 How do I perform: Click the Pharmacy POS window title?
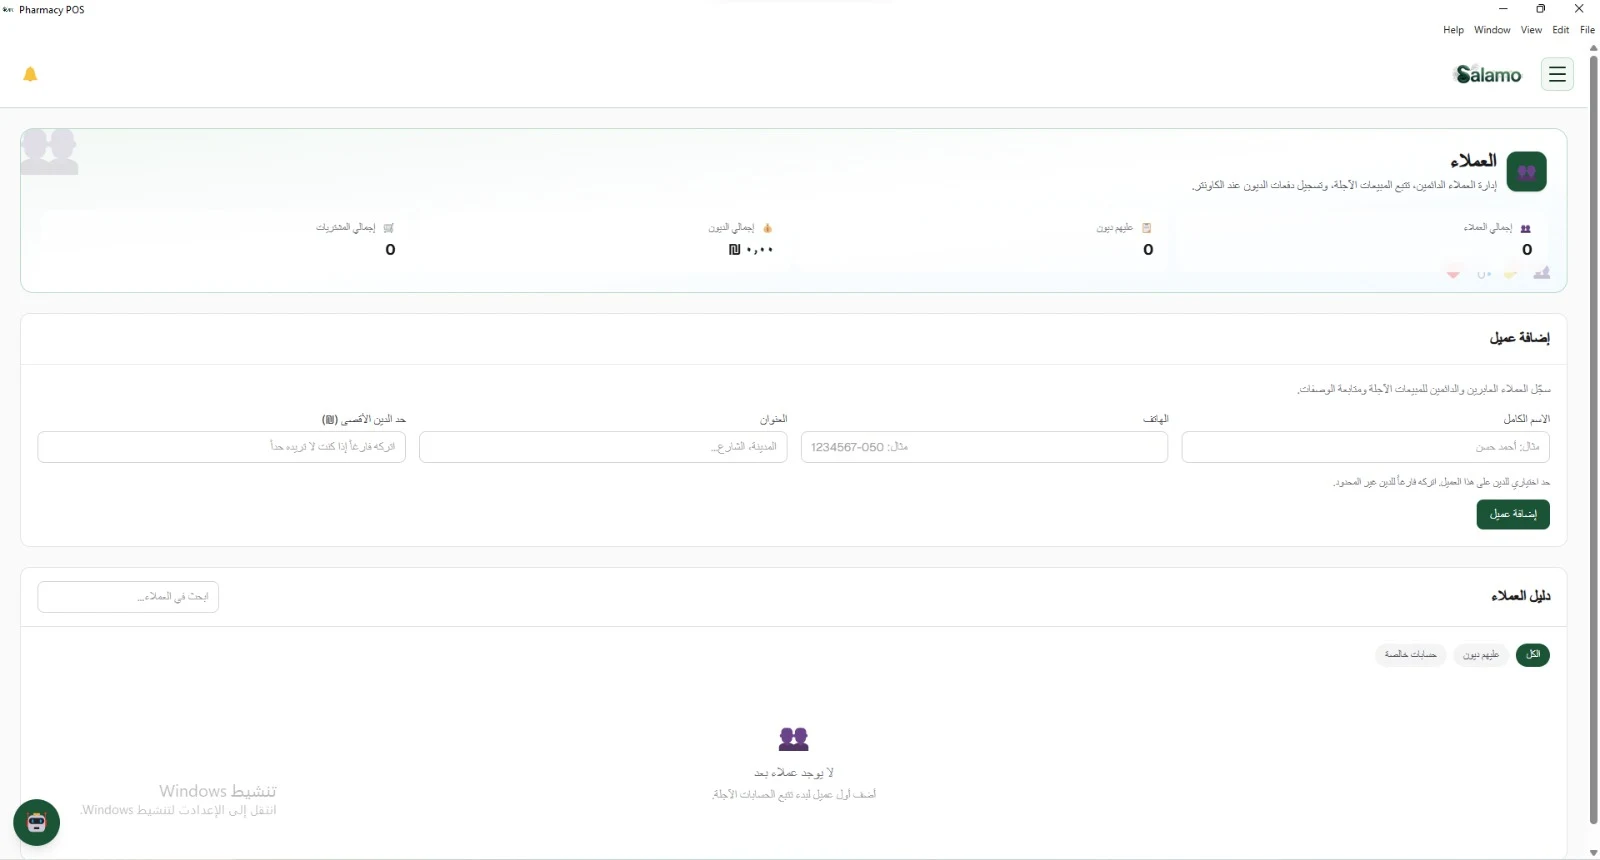pos(52,10)
